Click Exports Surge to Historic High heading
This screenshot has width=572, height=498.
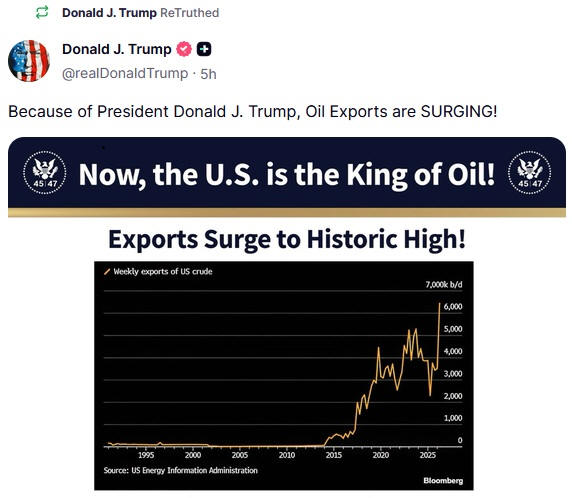tap(287, 239)
